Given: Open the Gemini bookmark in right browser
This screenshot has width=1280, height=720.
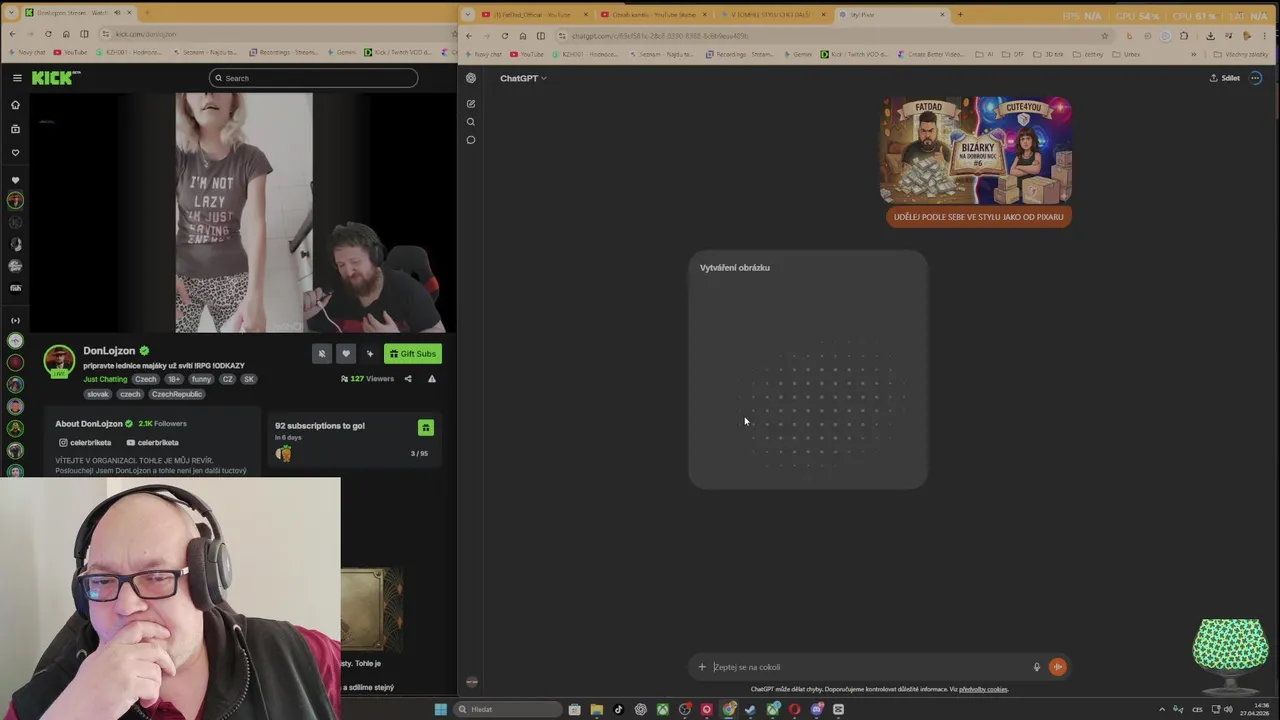Looking at the screenshot, I should point(798,54).
